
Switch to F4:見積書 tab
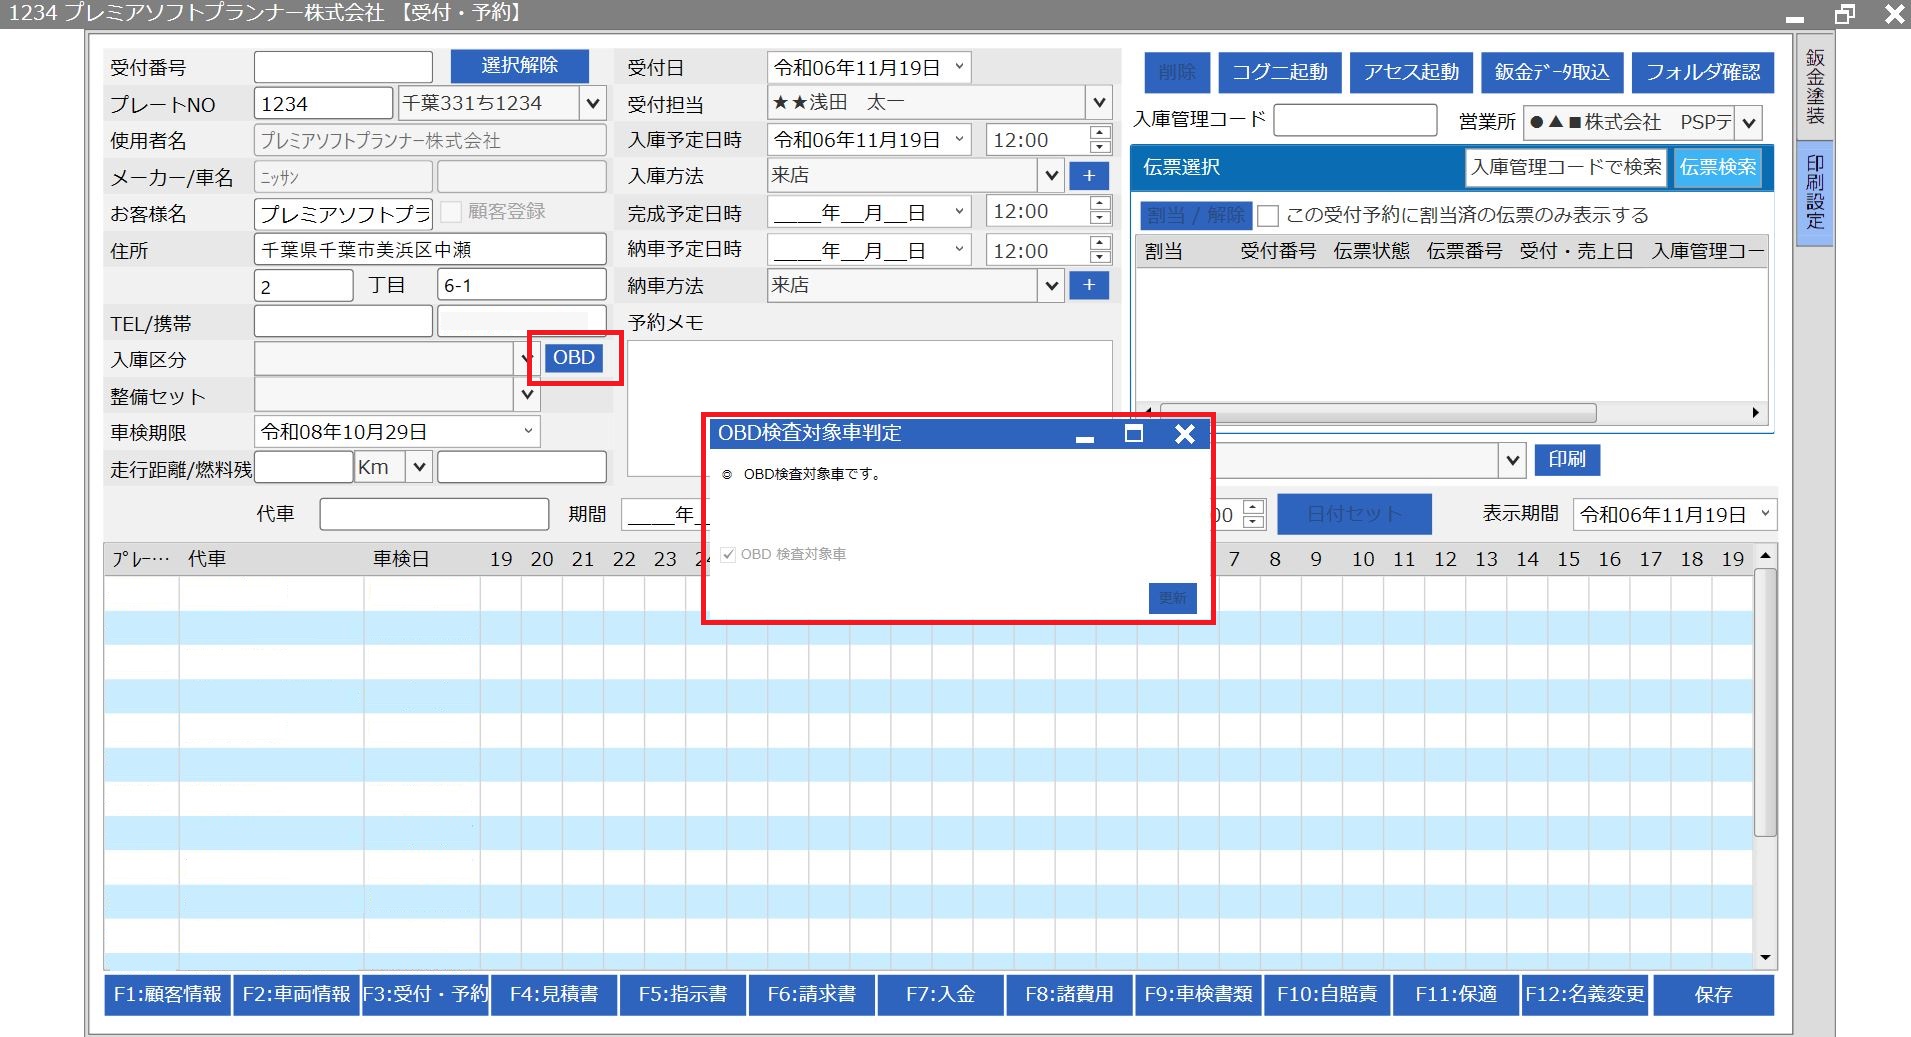coord(554,994)
